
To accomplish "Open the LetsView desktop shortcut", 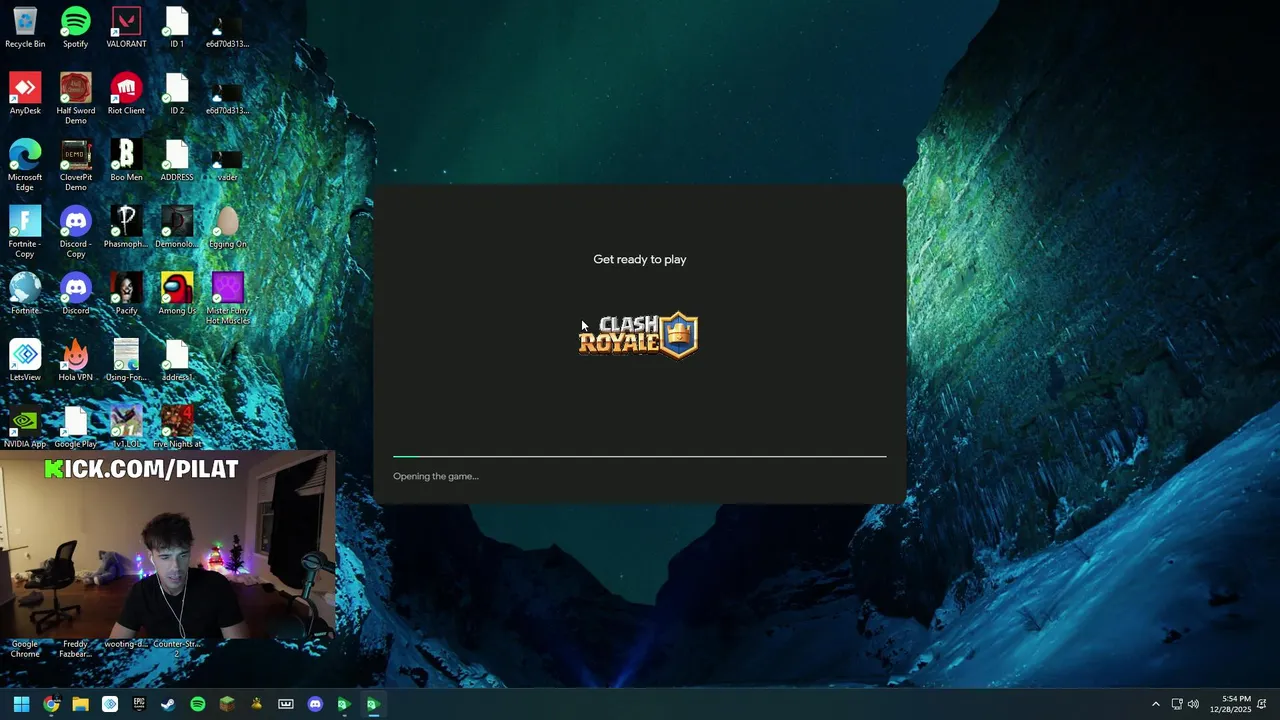I will click(25, 361).
